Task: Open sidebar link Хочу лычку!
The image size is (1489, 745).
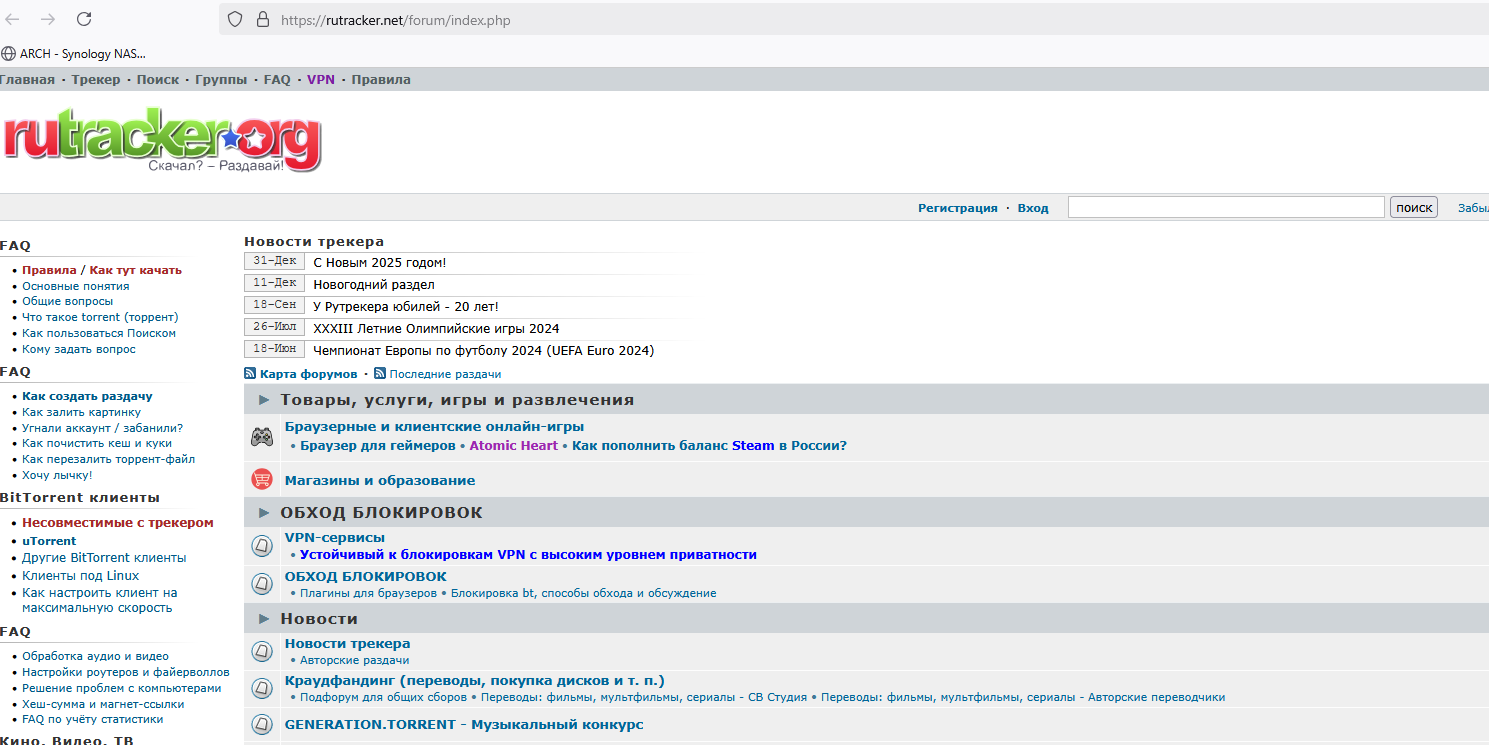Action: tap(57, 475)
